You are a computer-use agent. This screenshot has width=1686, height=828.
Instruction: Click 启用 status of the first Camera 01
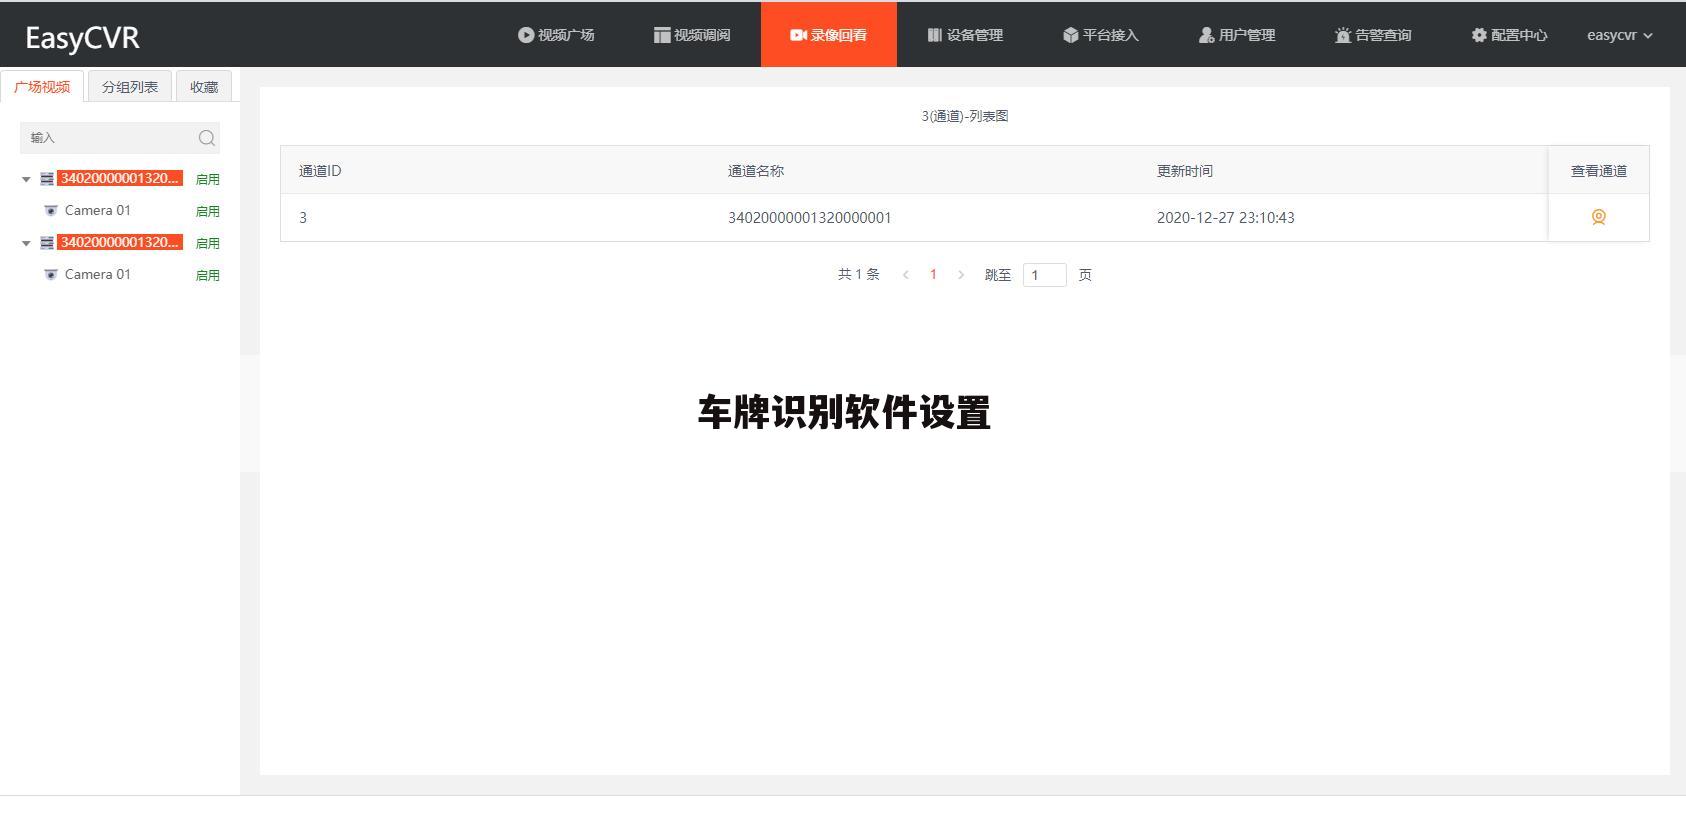point(208,211)
